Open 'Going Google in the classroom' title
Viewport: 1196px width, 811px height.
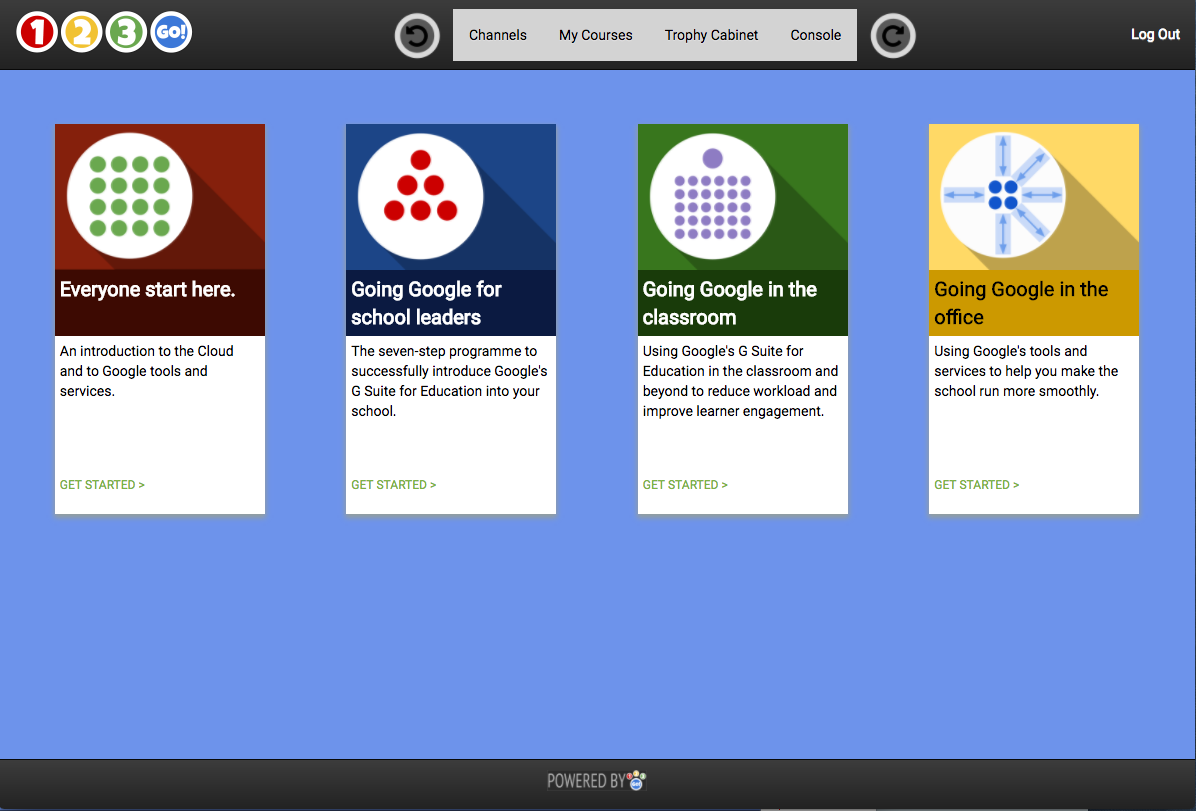pos(730,303)
